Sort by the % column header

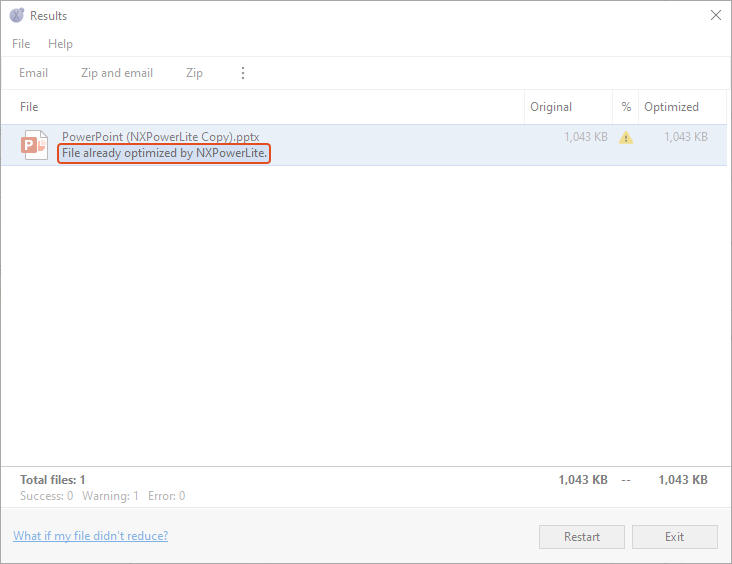point(626,107)
